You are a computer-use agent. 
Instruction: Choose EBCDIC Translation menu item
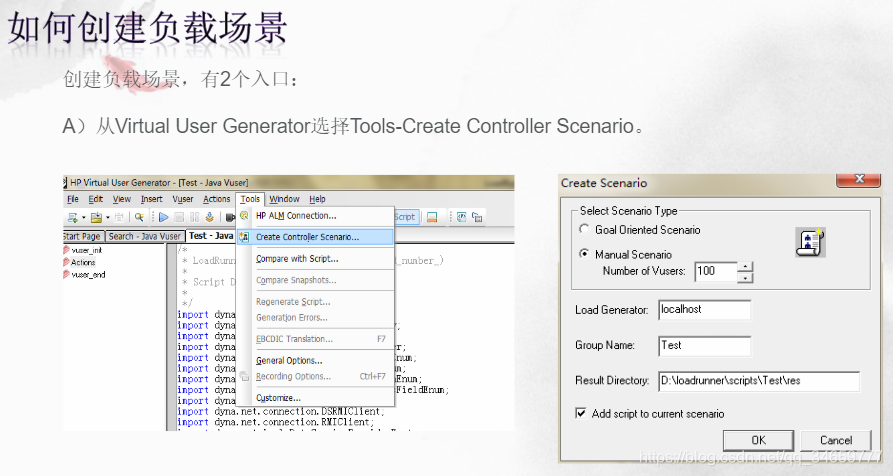click(x=316, y=339)
